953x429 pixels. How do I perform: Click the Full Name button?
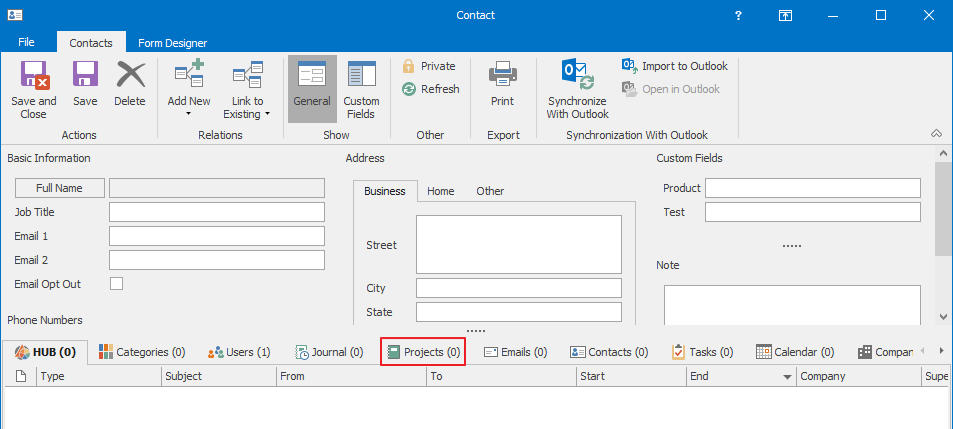point(60,188)
